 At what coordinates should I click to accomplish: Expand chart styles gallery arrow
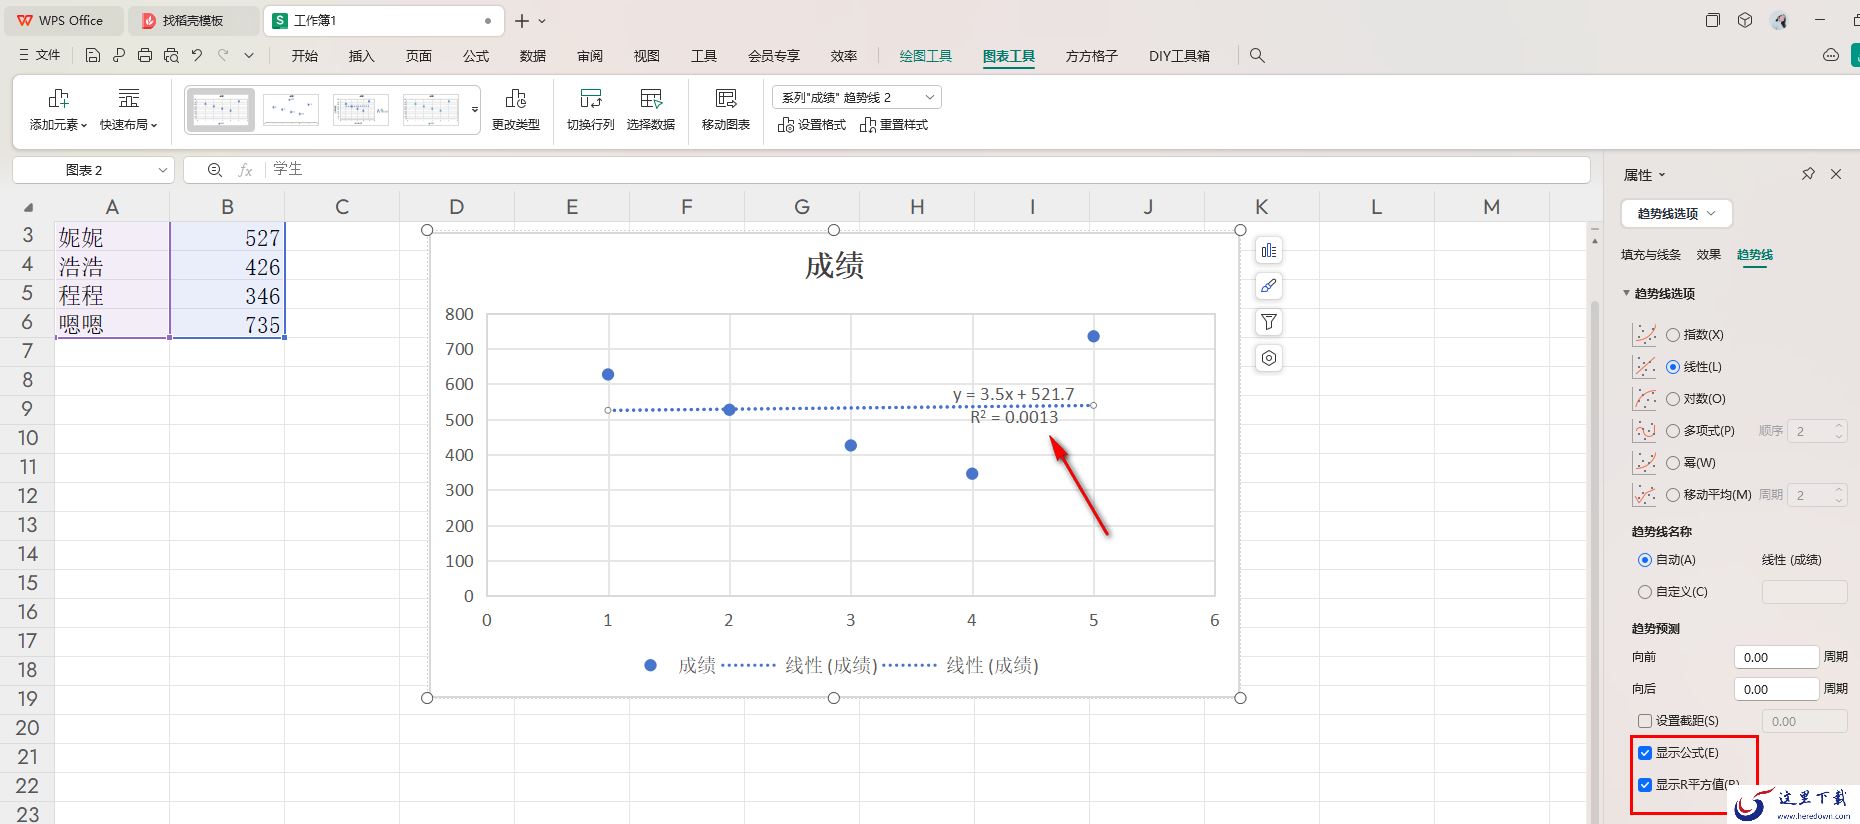[x=475, y=110]
